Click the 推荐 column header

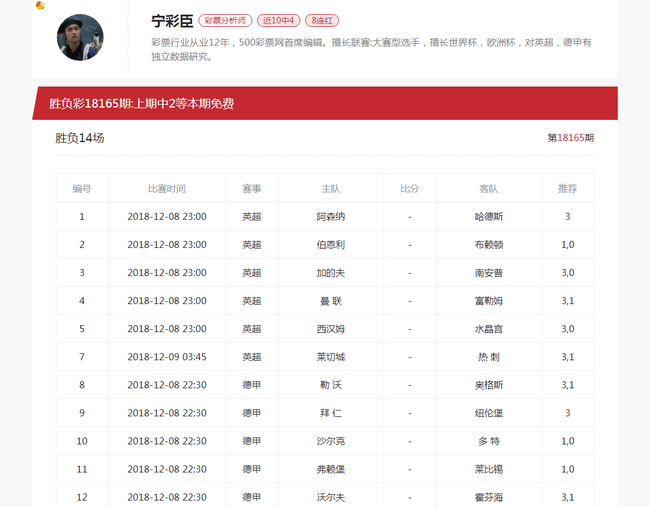pos(568,189)
